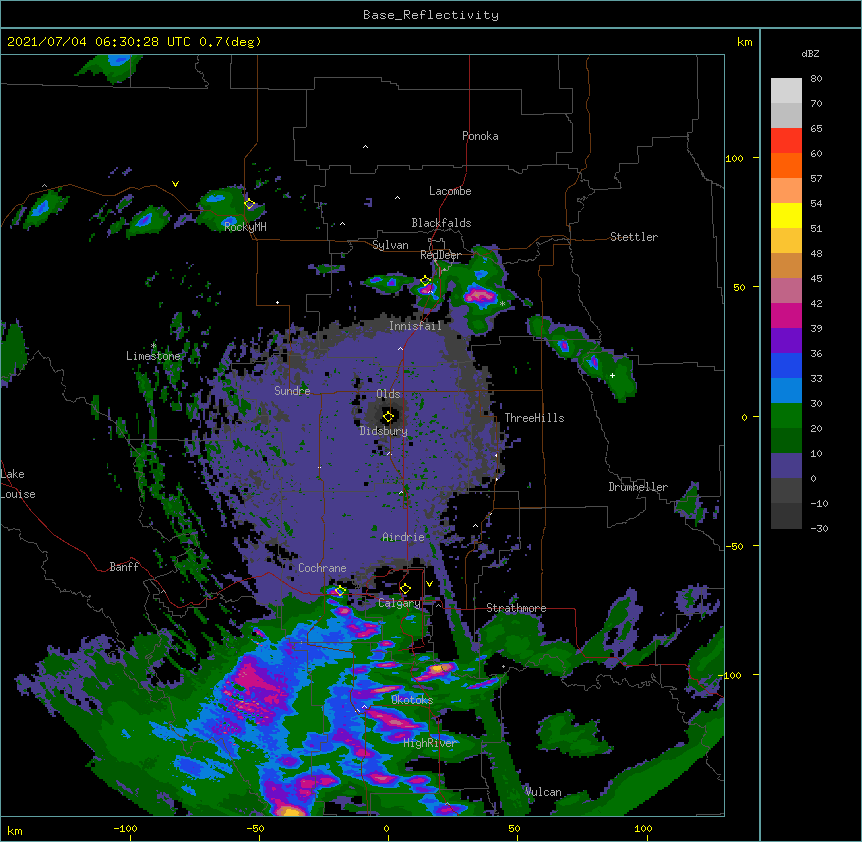
Task: Click the Vulcan town label
Action: click(x=543, y=792)
